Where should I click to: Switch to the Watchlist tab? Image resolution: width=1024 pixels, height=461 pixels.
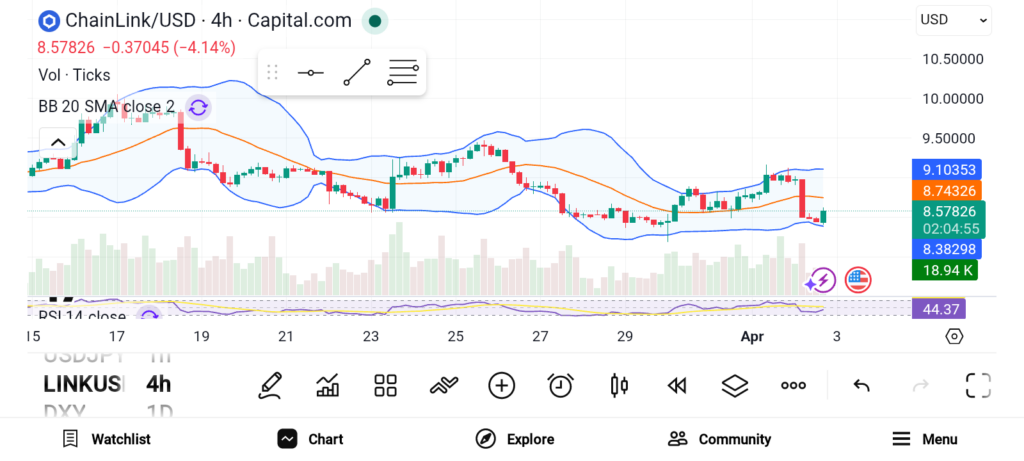pos(106,439)
